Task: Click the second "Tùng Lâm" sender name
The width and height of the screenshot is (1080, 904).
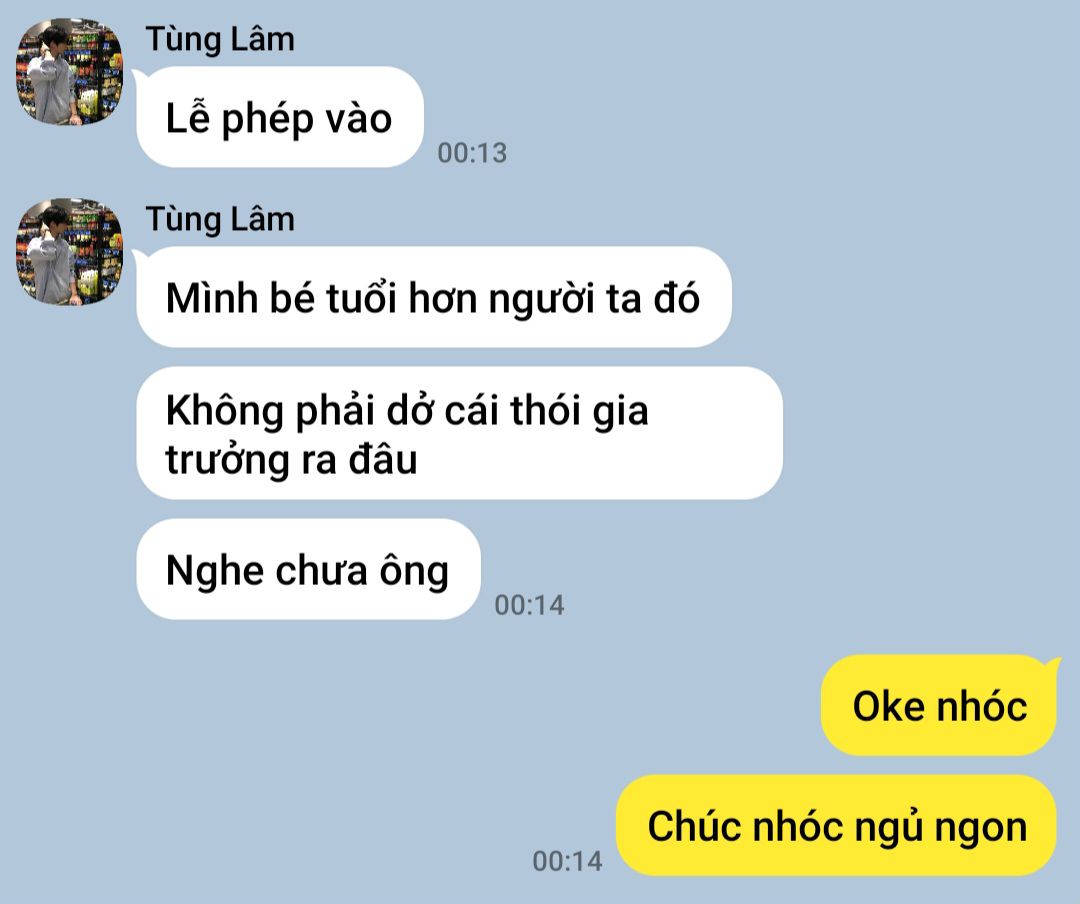Action: click(x=220, y=220)
